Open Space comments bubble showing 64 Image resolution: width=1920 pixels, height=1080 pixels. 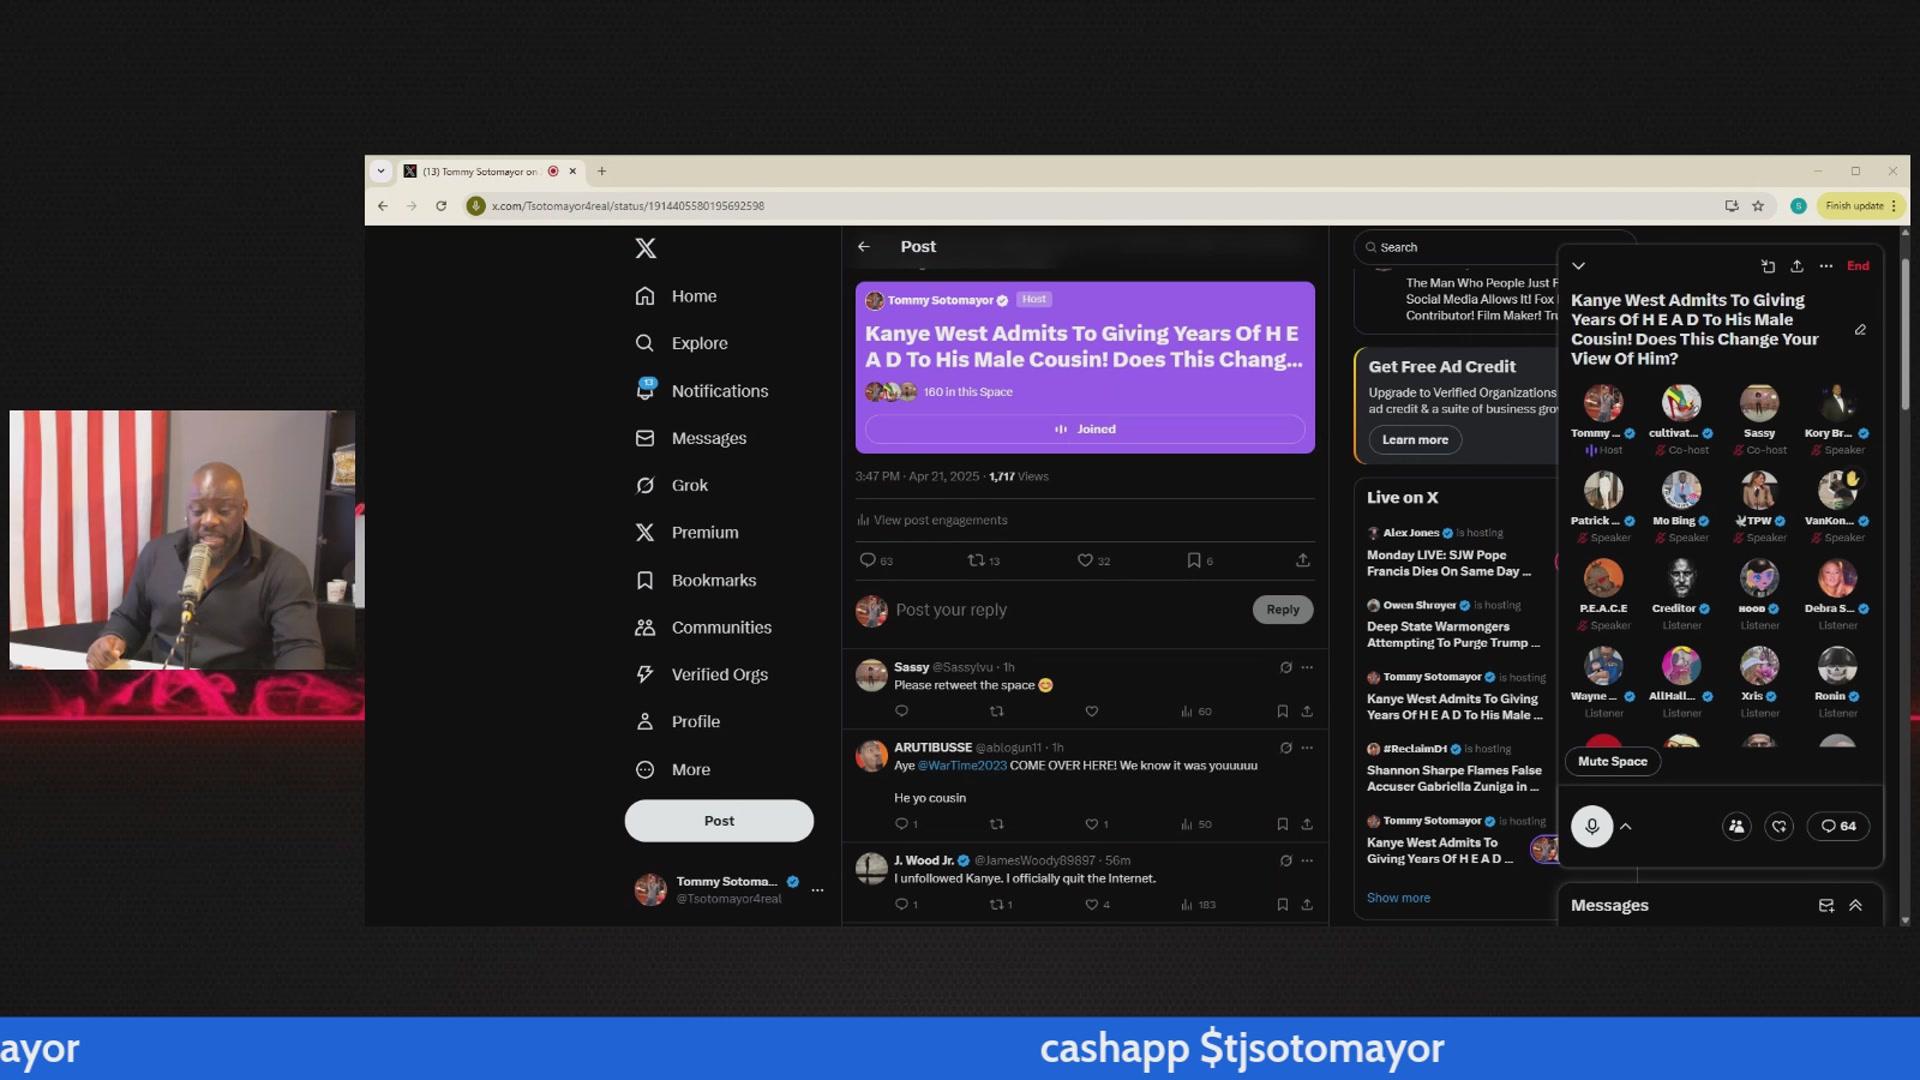point(1838,826)
